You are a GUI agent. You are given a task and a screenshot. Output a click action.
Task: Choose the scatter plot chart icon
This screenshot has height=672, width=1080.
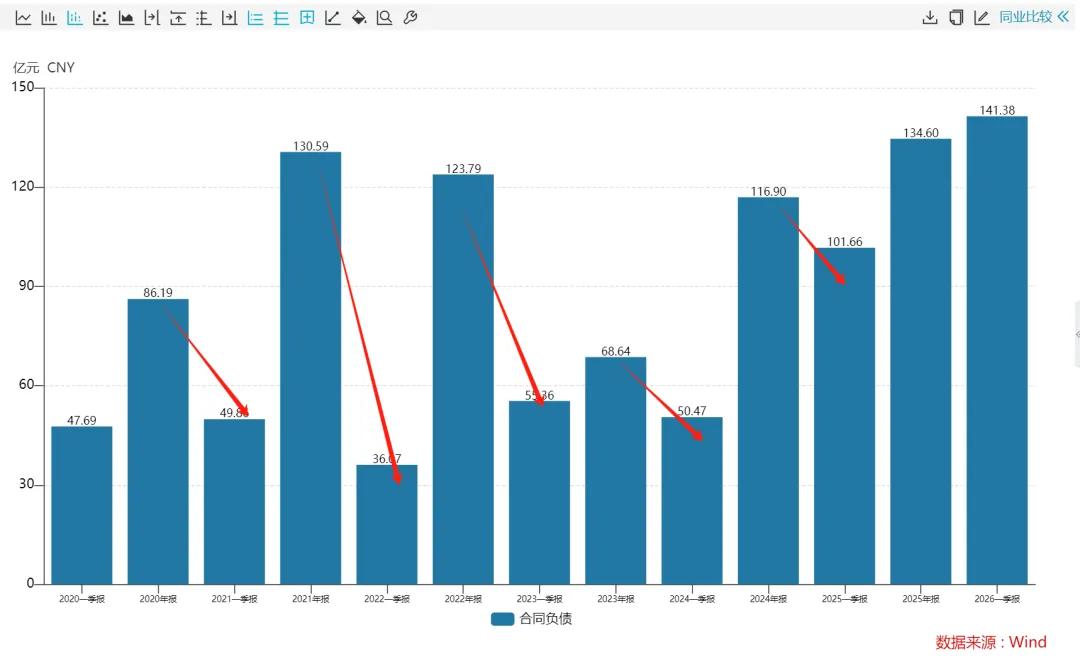[101, 18]
